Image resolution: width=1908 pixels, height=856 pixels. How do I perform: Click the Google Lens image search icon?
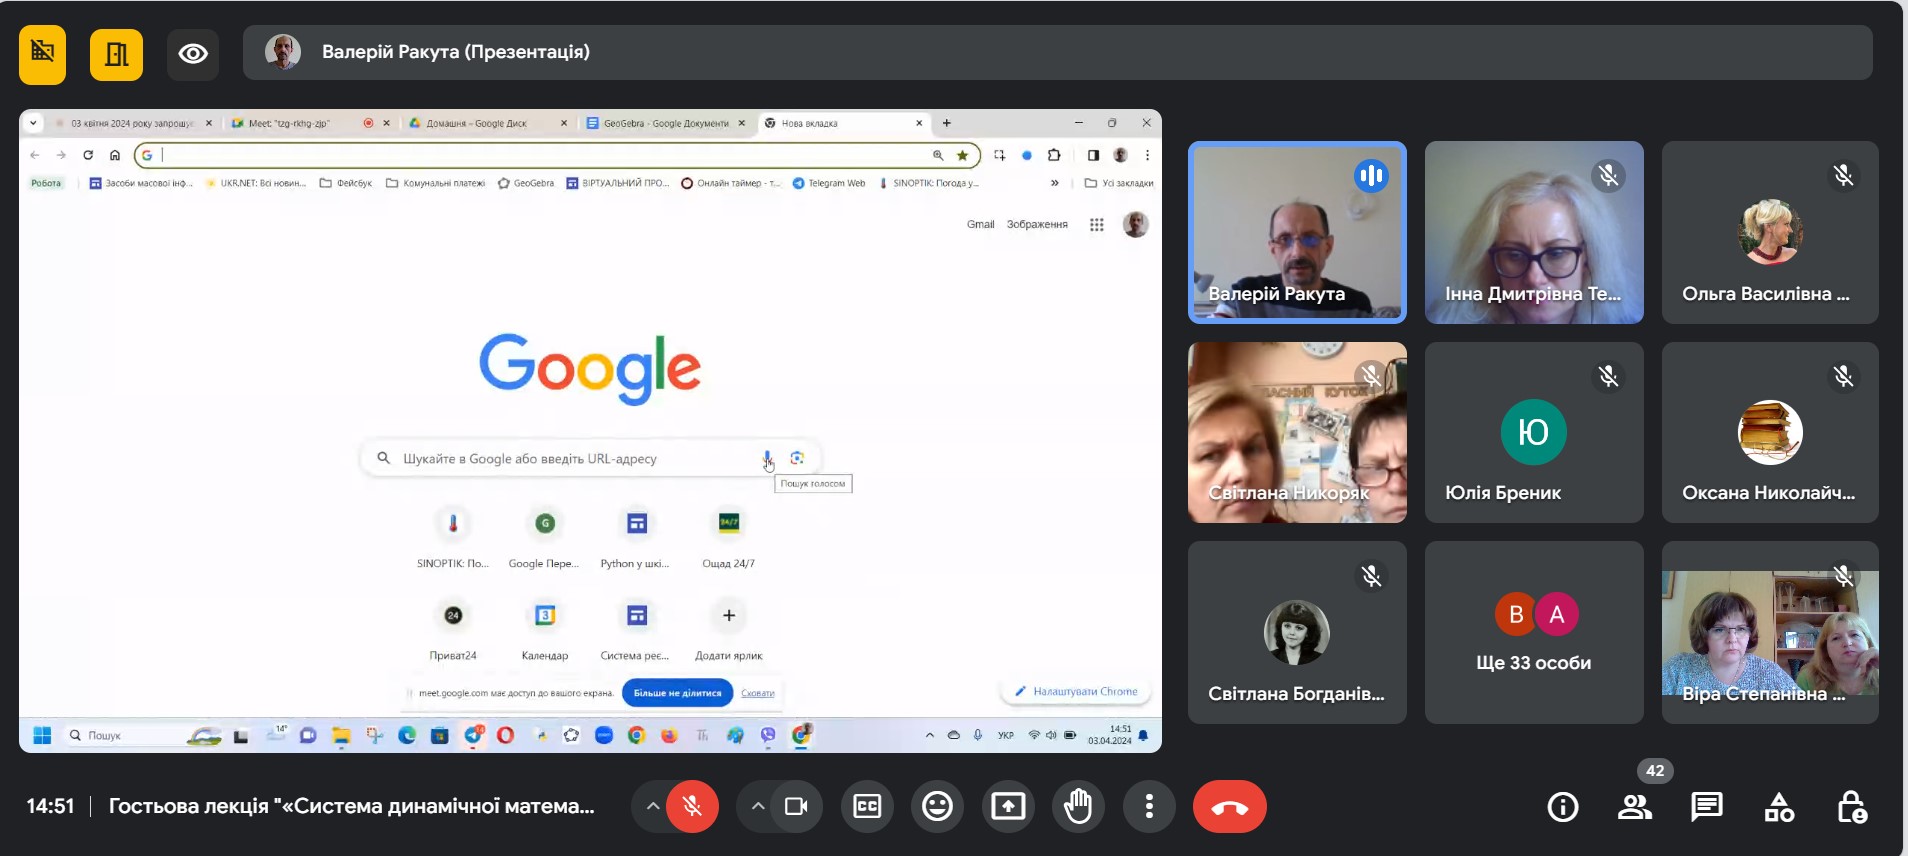tap(797, 458)
